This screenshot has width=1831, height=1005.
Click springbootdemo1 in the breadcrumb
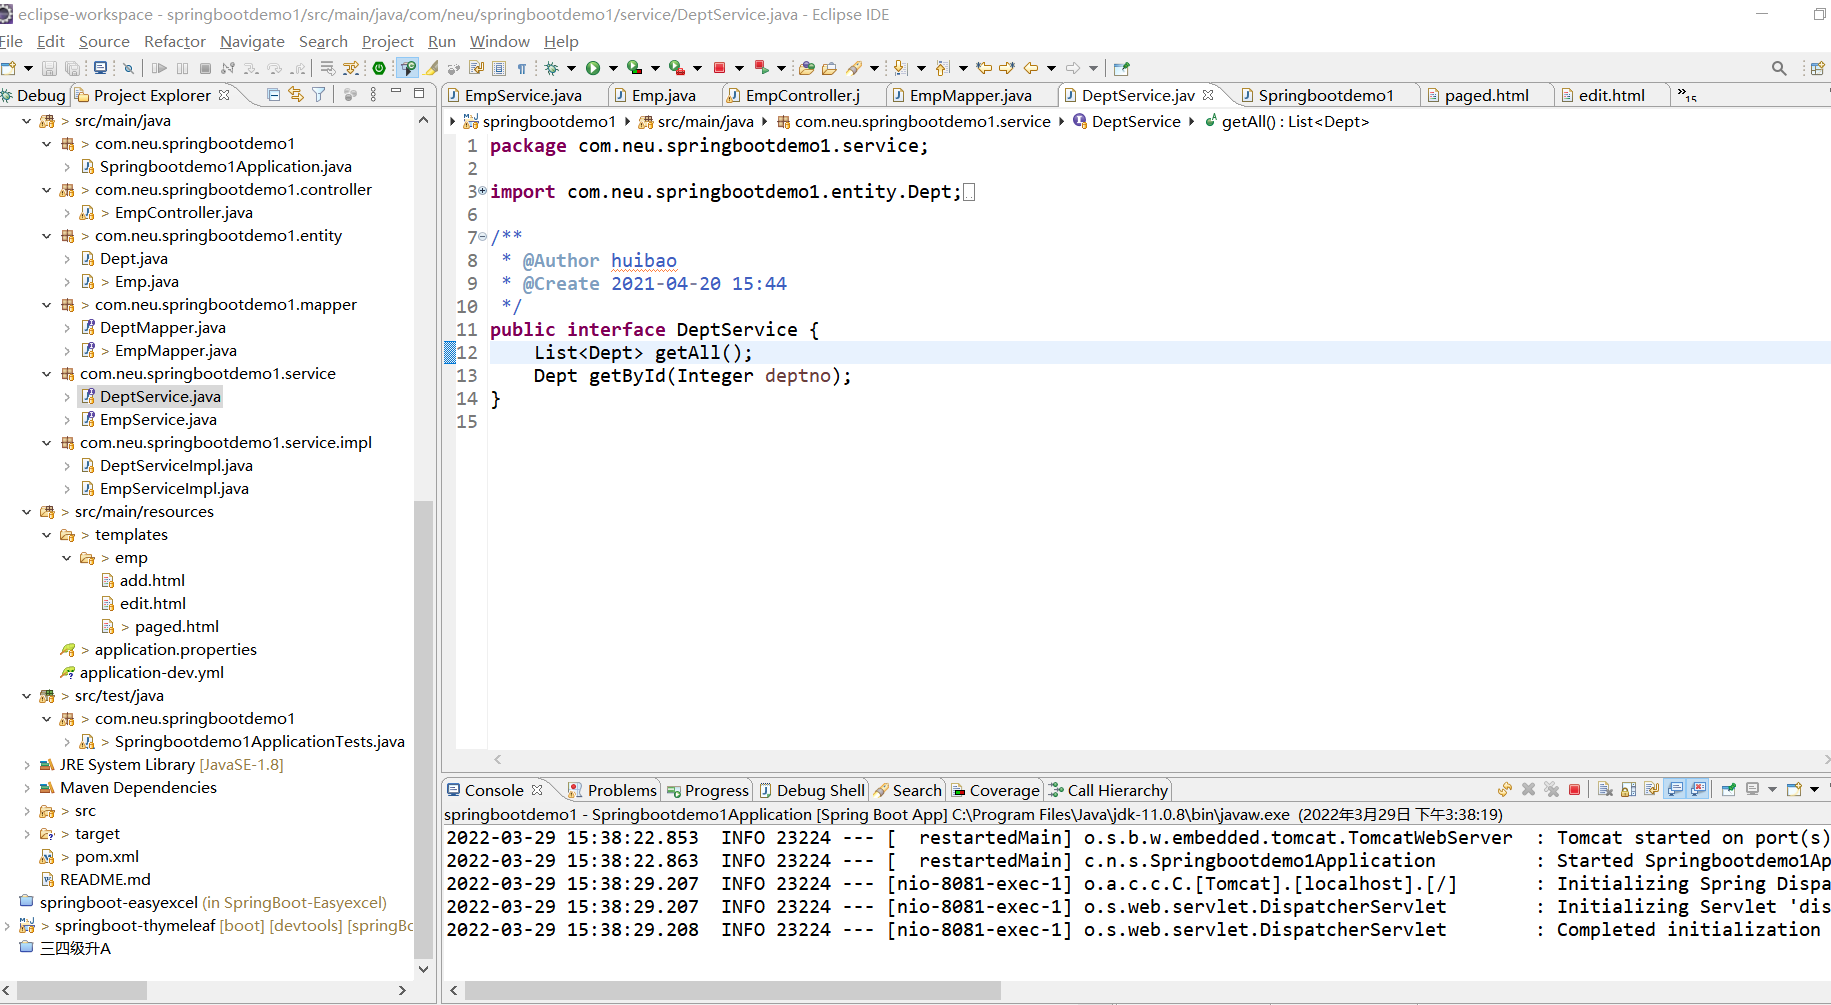pyautogui.click(x=549, y=121)
